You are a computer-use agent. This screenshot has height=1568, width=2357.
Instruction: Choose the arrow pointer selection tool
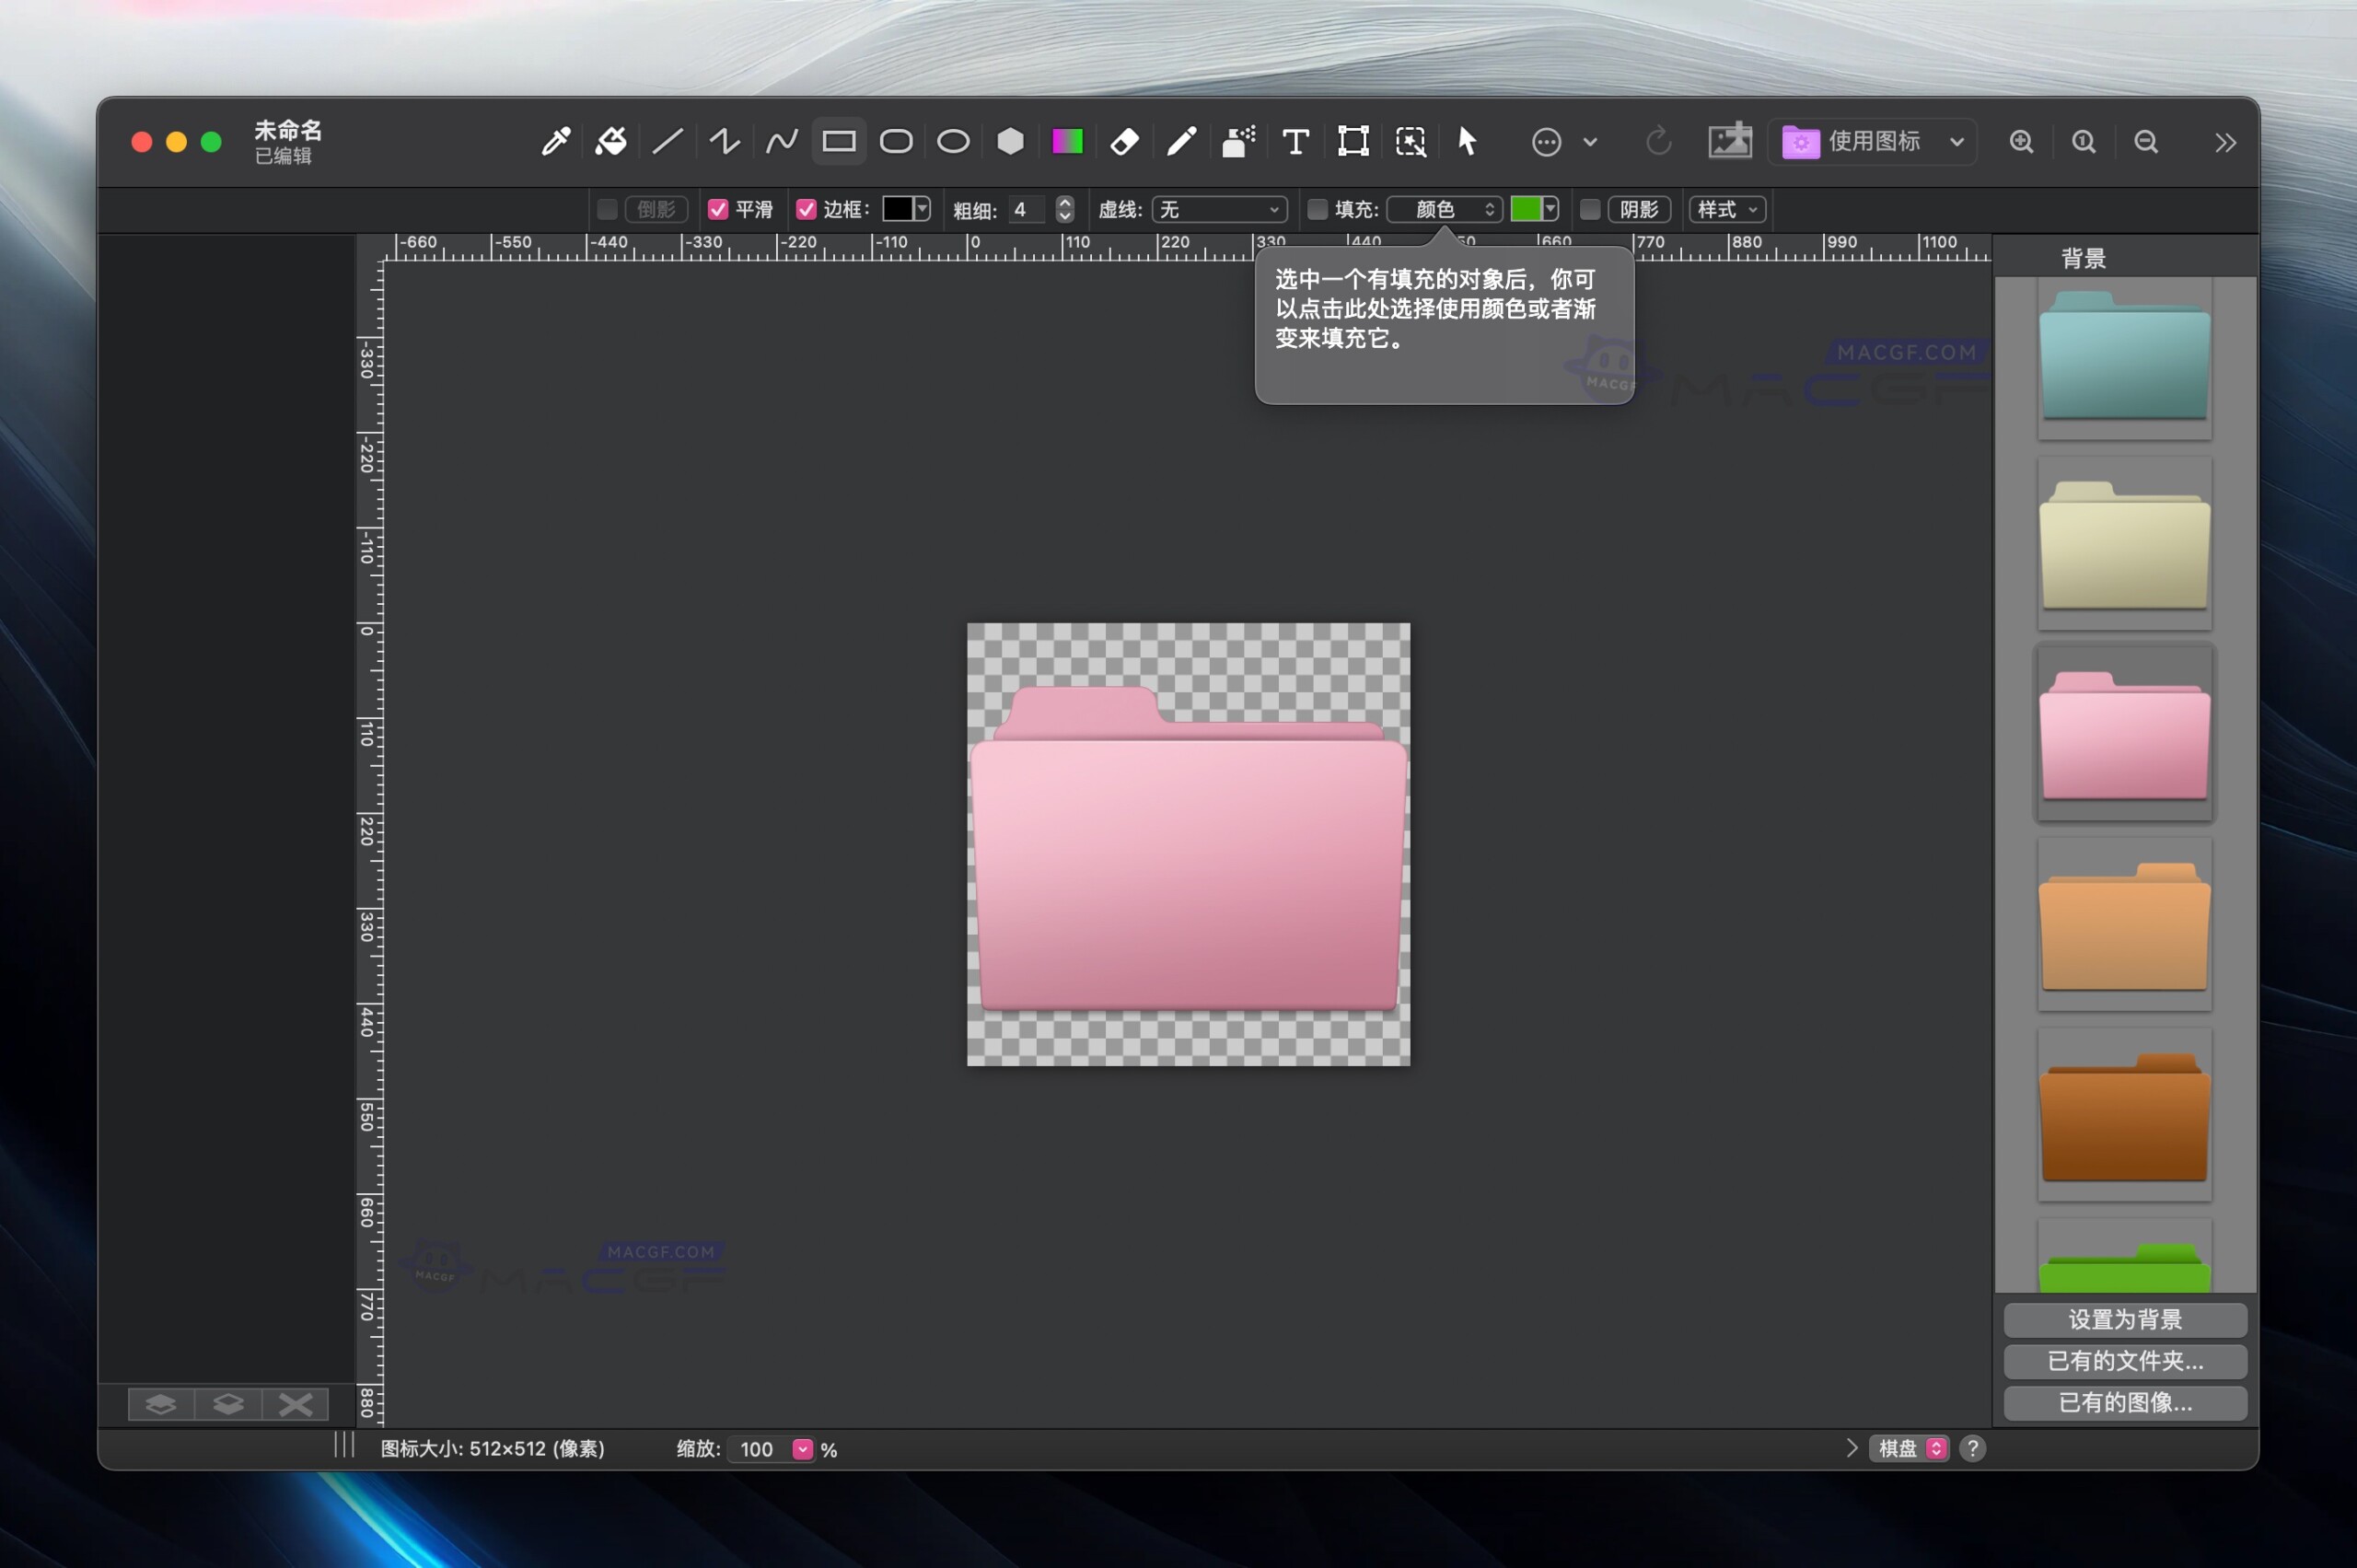tap(1467, 142)
